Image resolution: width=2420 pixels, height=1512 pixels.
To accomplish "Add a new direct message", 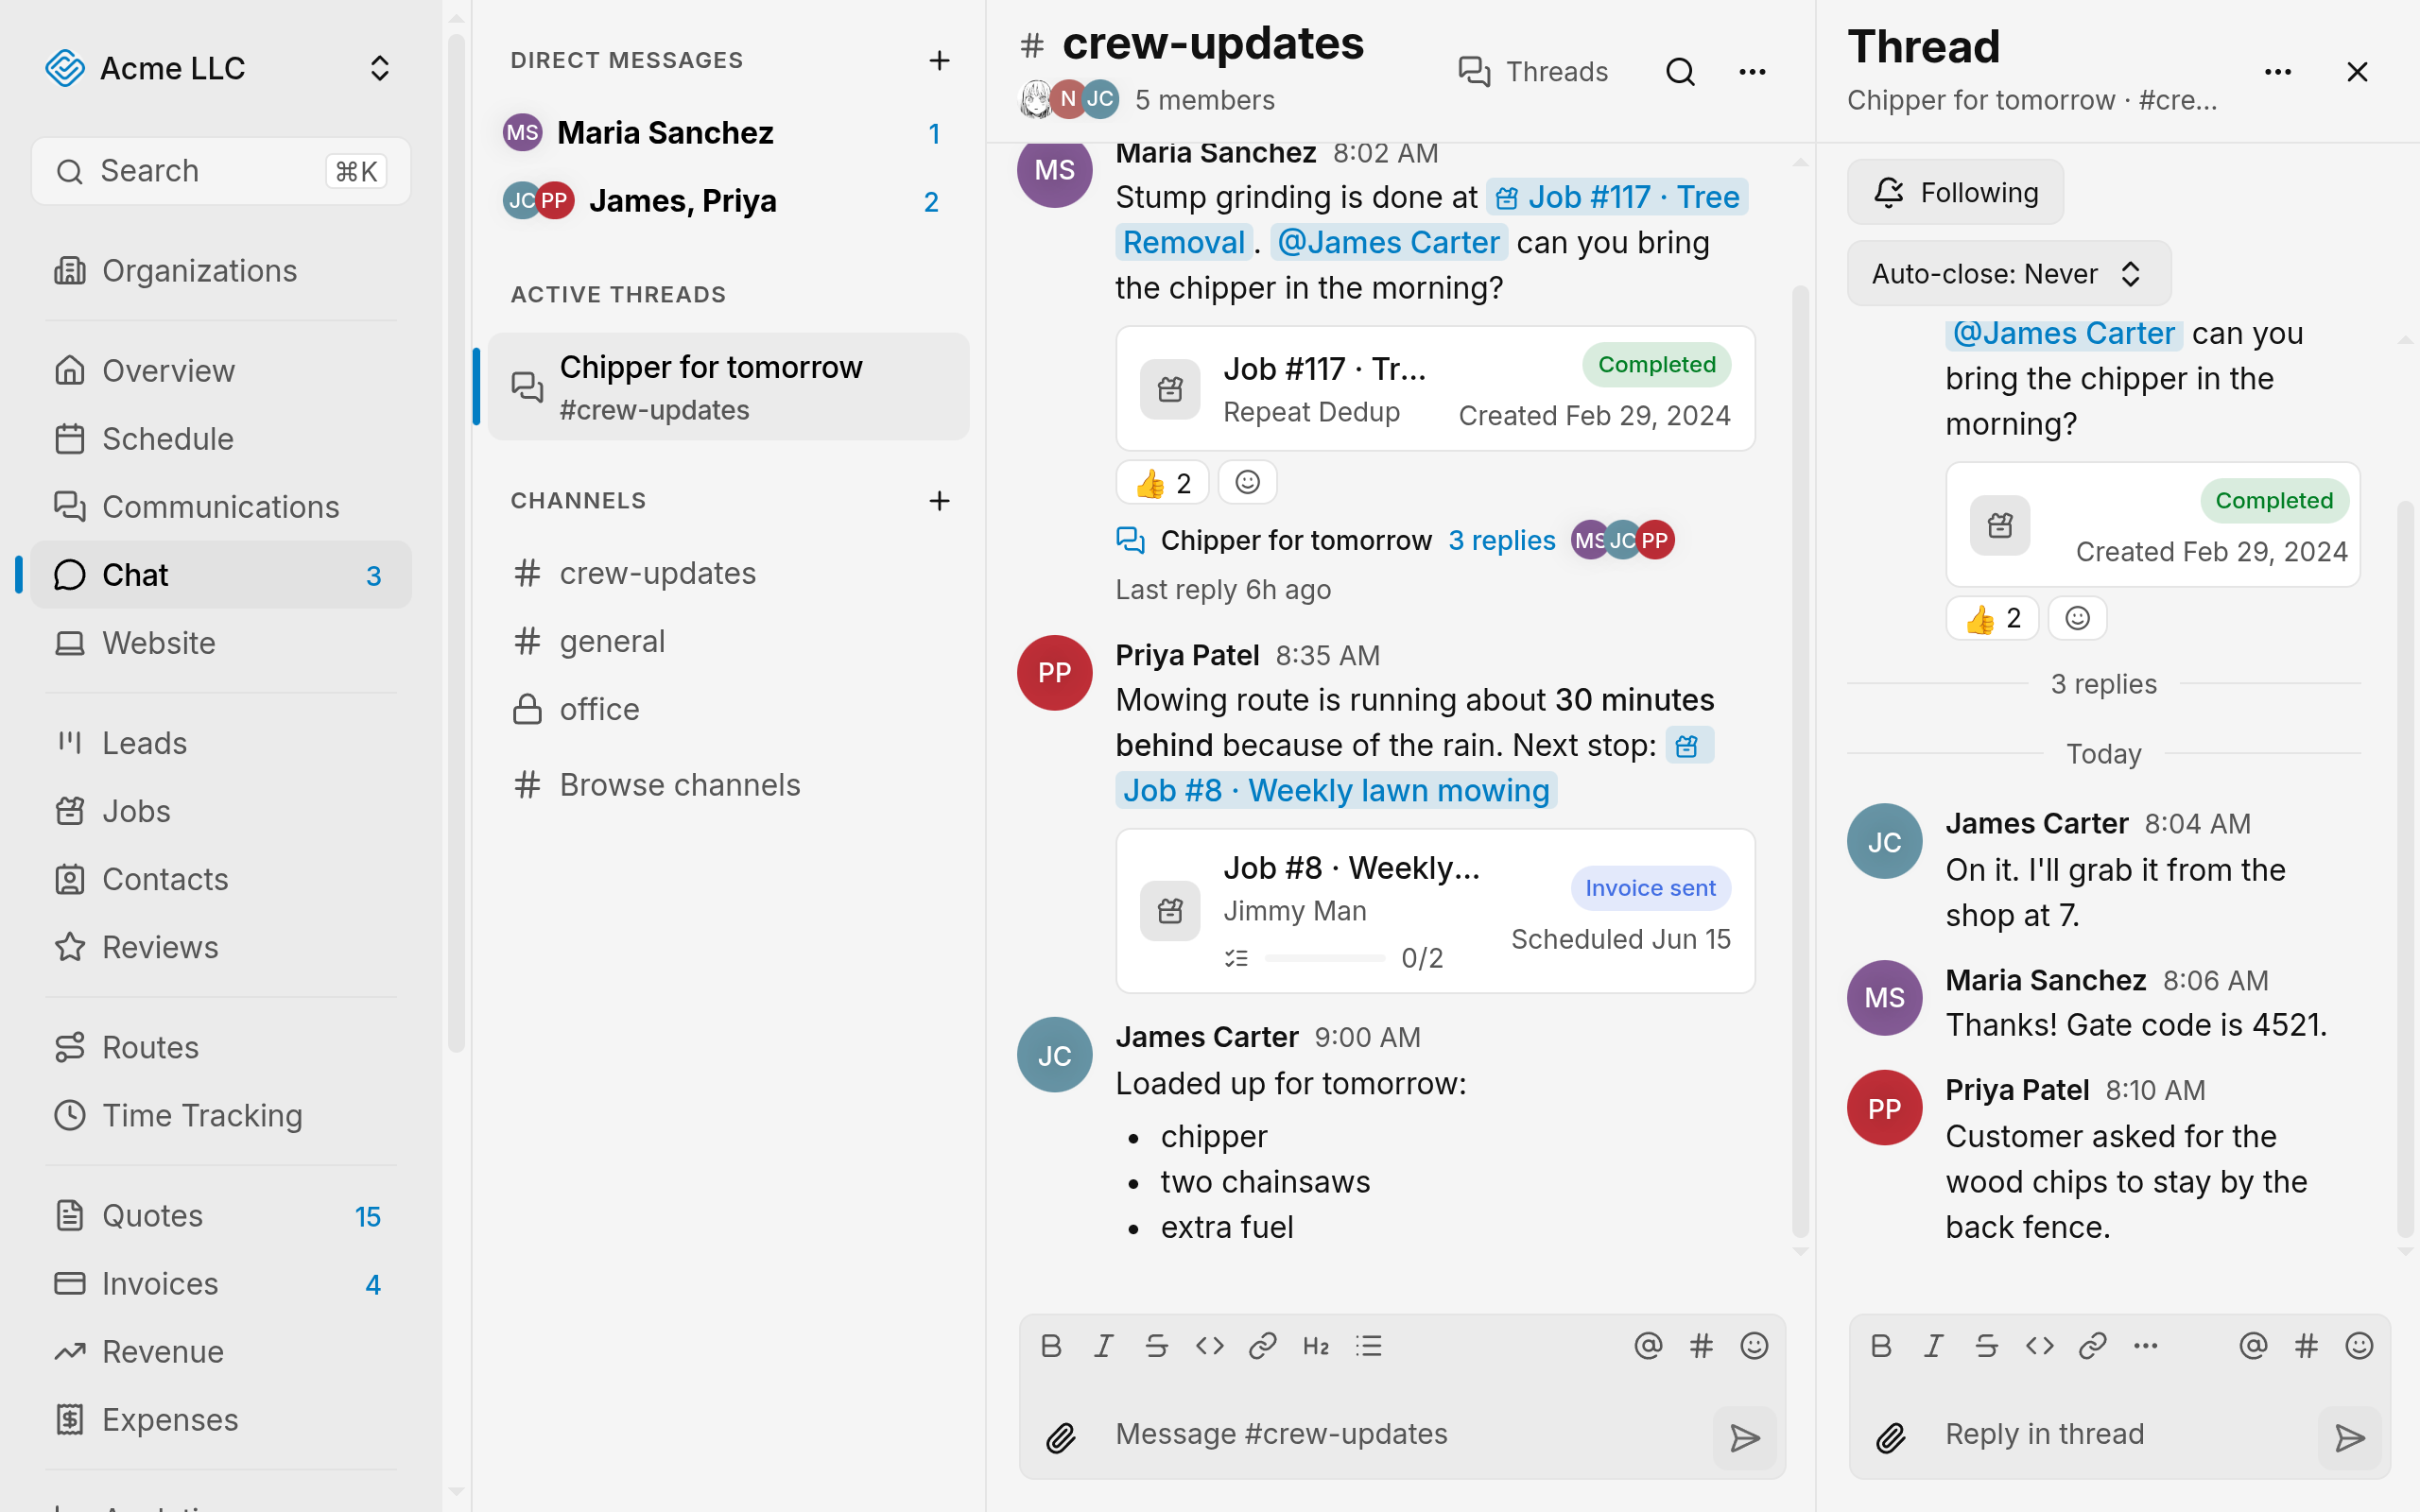I will (939, 60).
